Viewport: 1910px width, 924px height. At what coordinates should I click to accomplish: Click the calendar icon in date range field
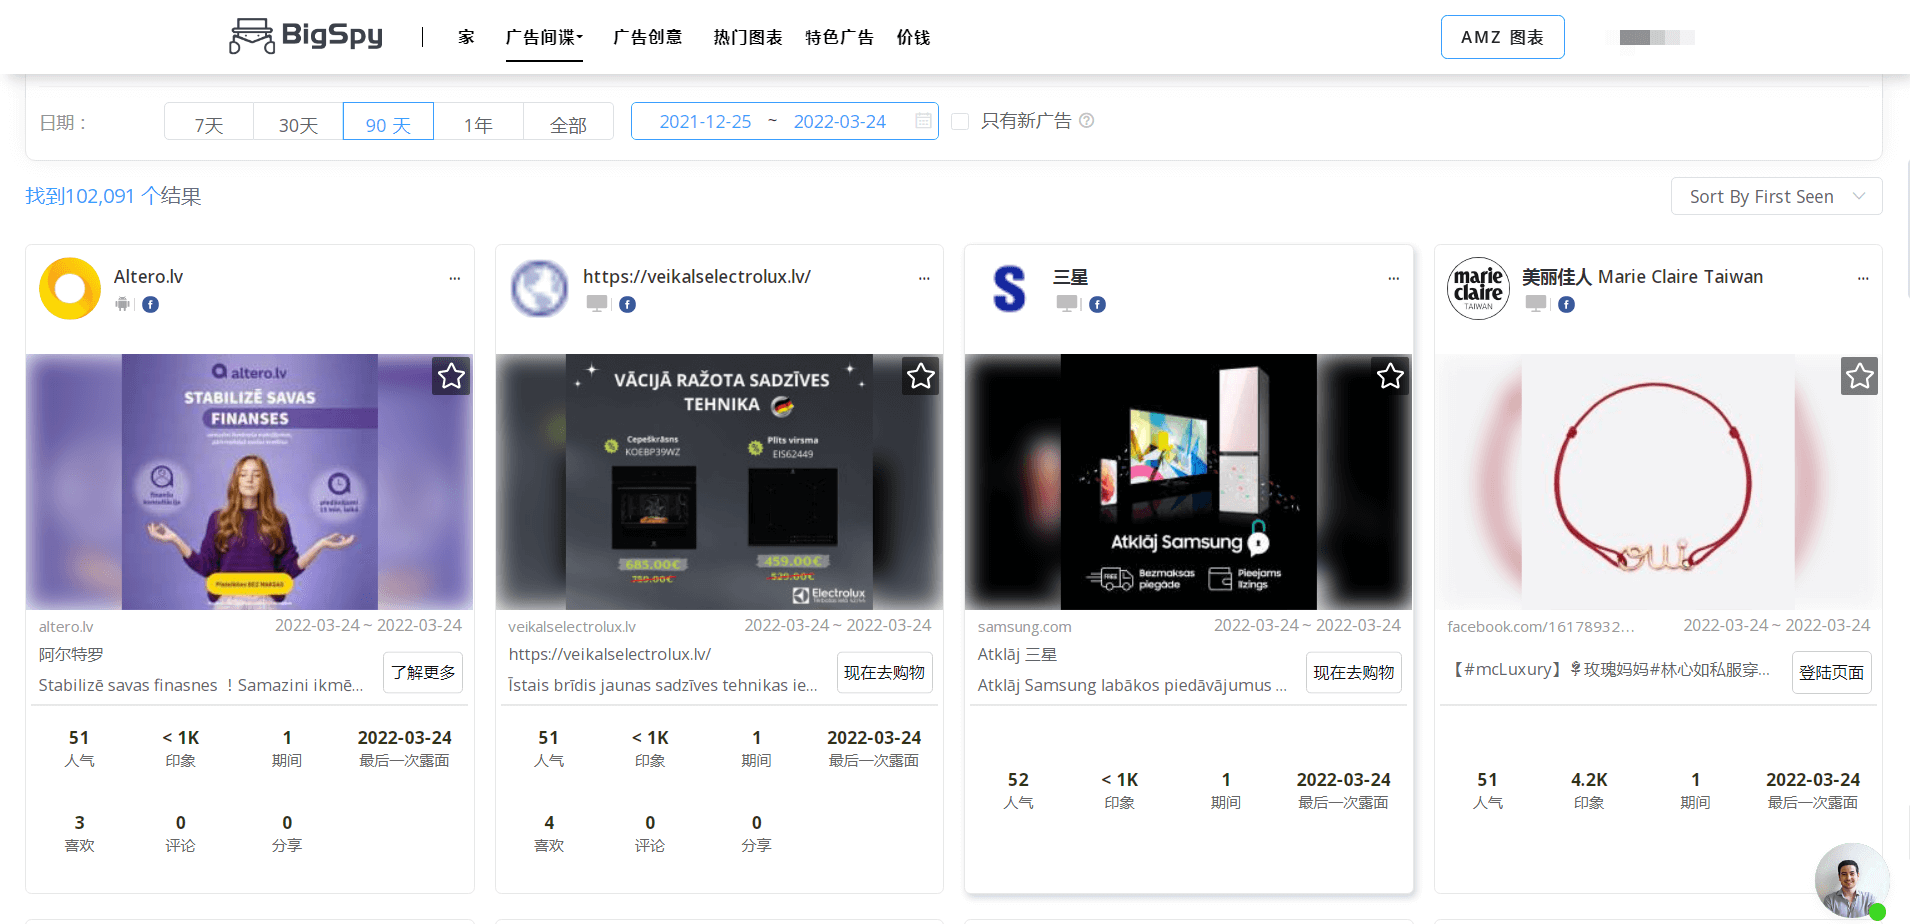[923, 121]
